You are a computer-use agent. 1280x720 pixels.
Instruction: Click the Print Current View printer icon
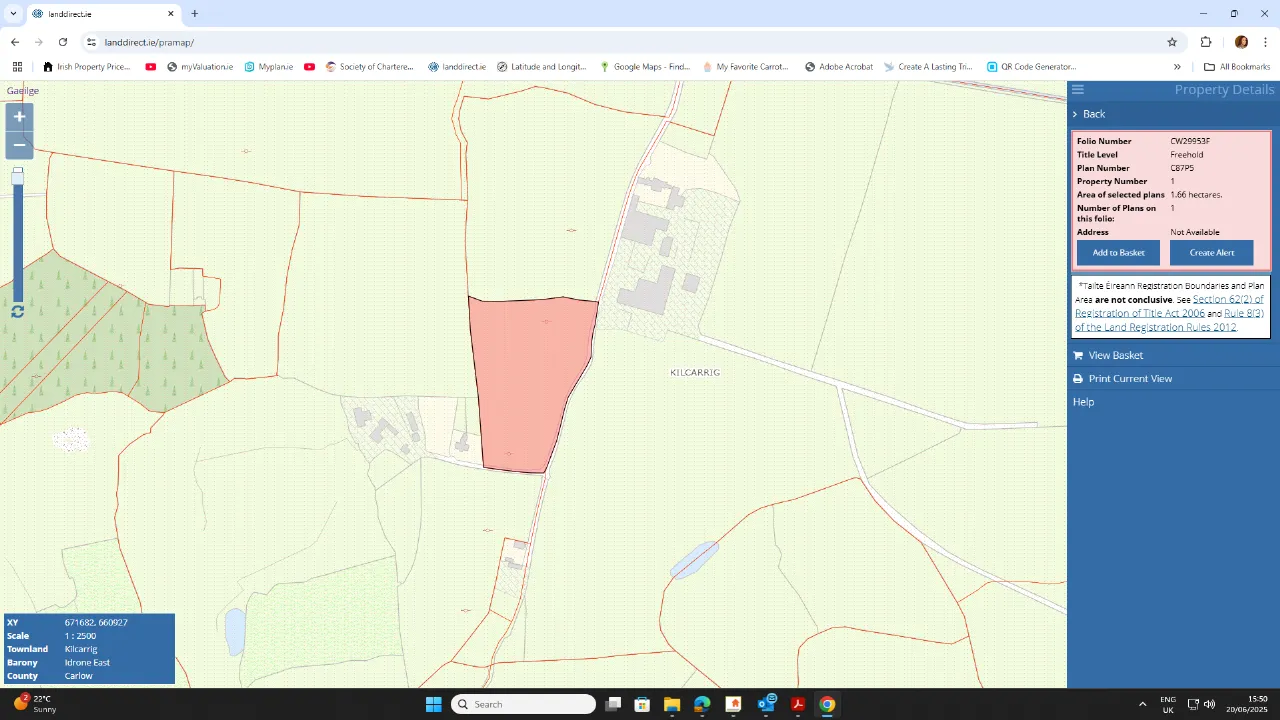(1077, 378)
